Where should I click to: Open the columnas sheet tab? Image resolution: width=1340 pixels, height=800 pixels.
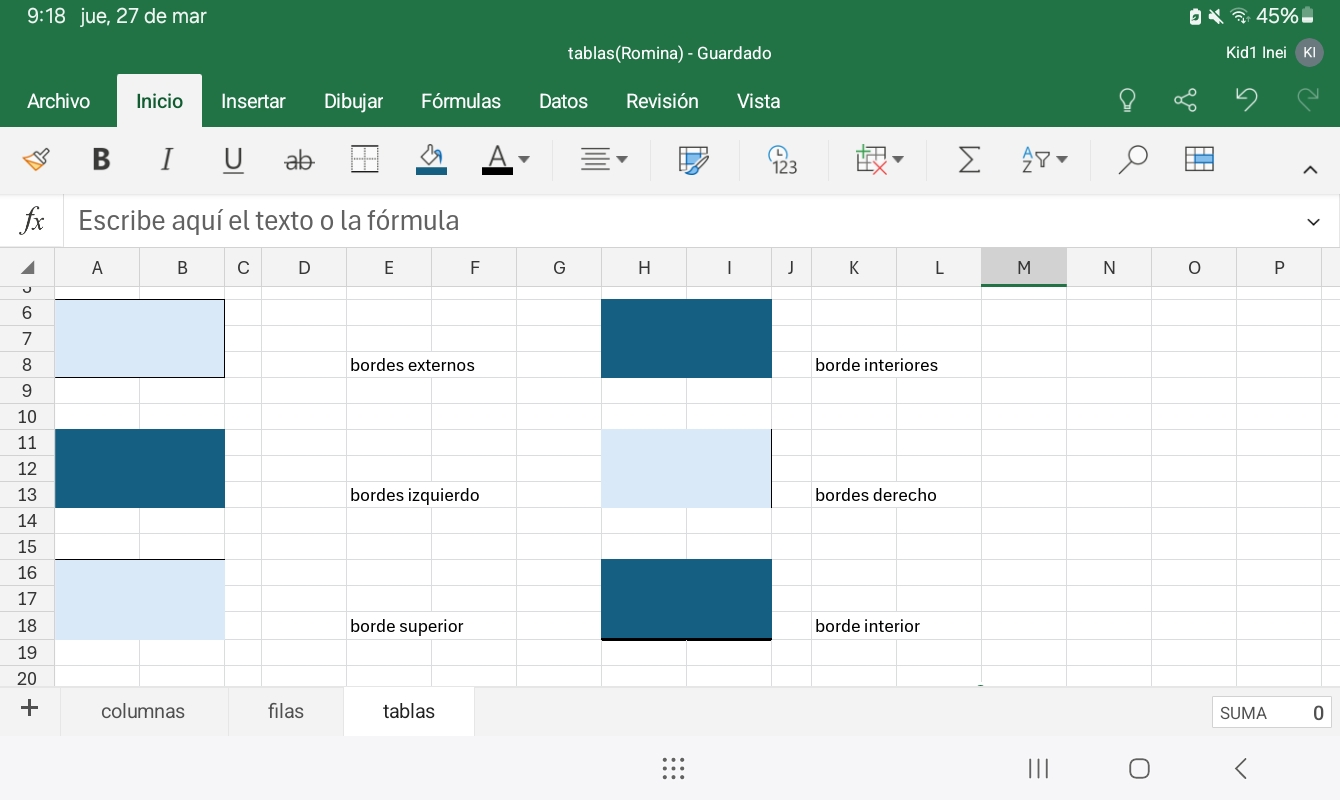[143, 712]
